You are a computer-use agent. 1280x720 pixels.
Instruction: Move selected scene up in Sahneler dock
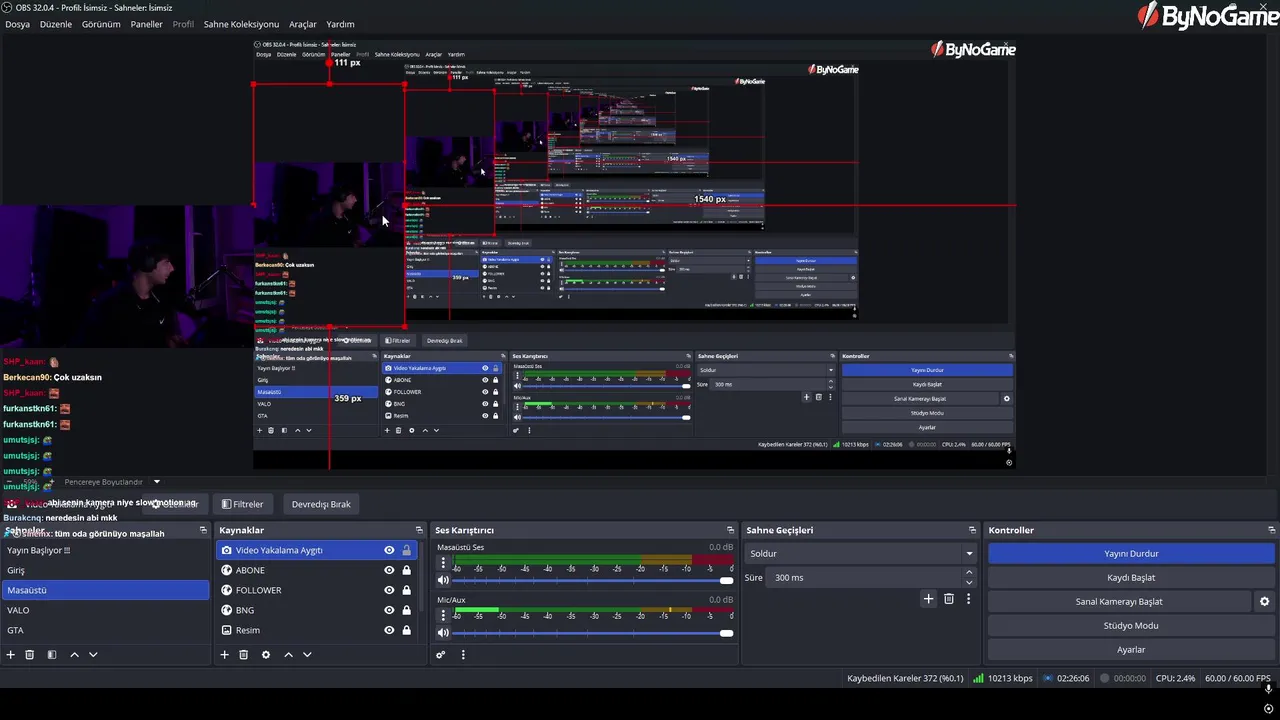point(74,655)
